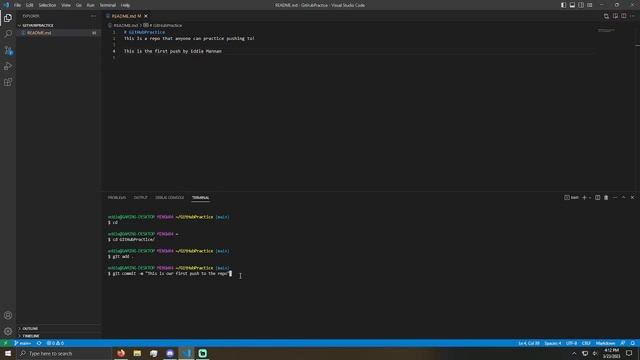Screen dimensions: 640x360
Task: Toggle the primary side bar layout
Action: (x=563, y=5)
